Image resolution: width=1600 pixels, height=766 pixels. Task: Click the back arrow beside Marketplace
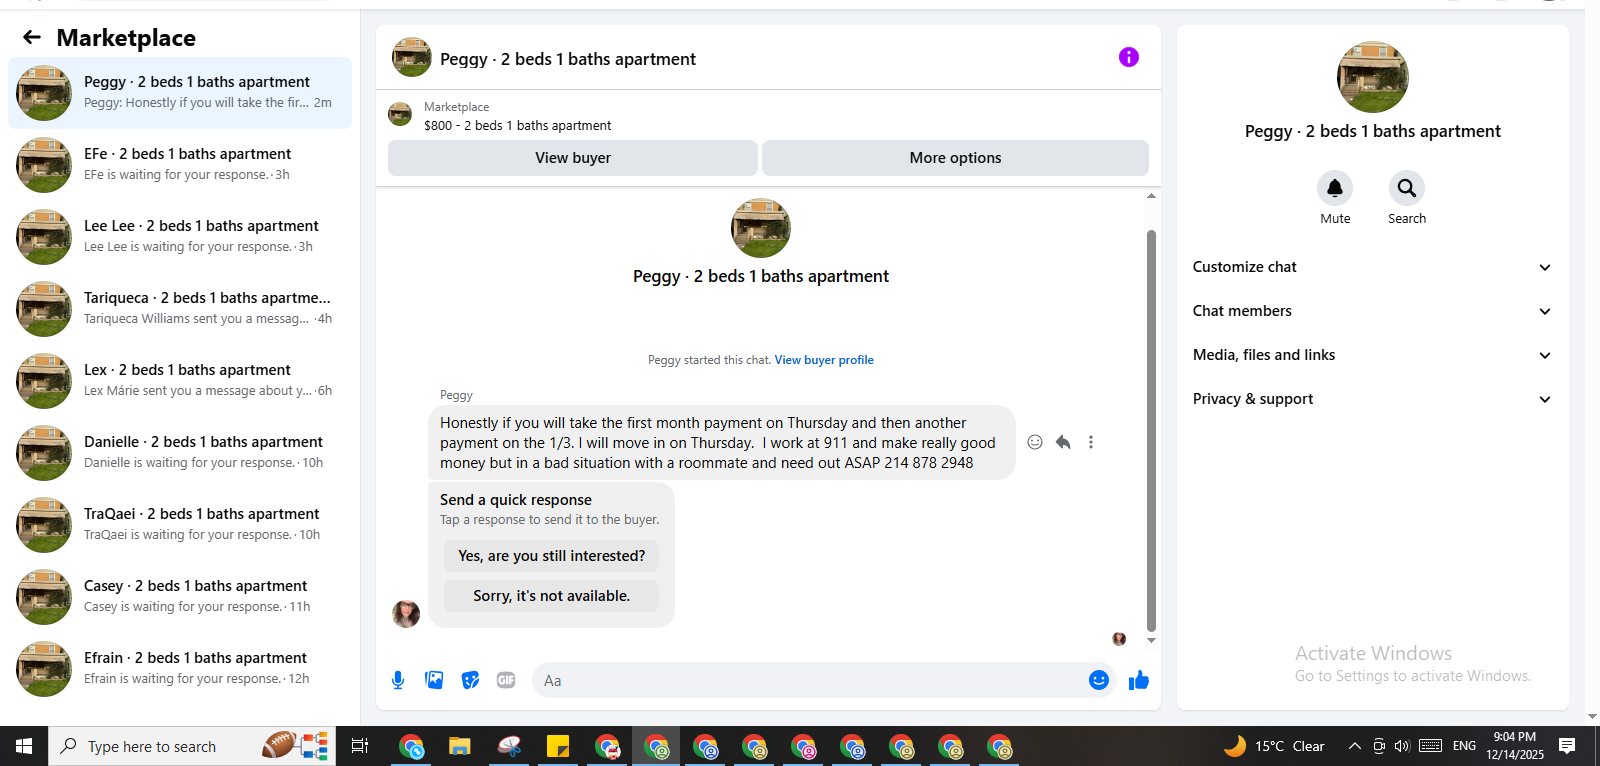coord(32,38)
